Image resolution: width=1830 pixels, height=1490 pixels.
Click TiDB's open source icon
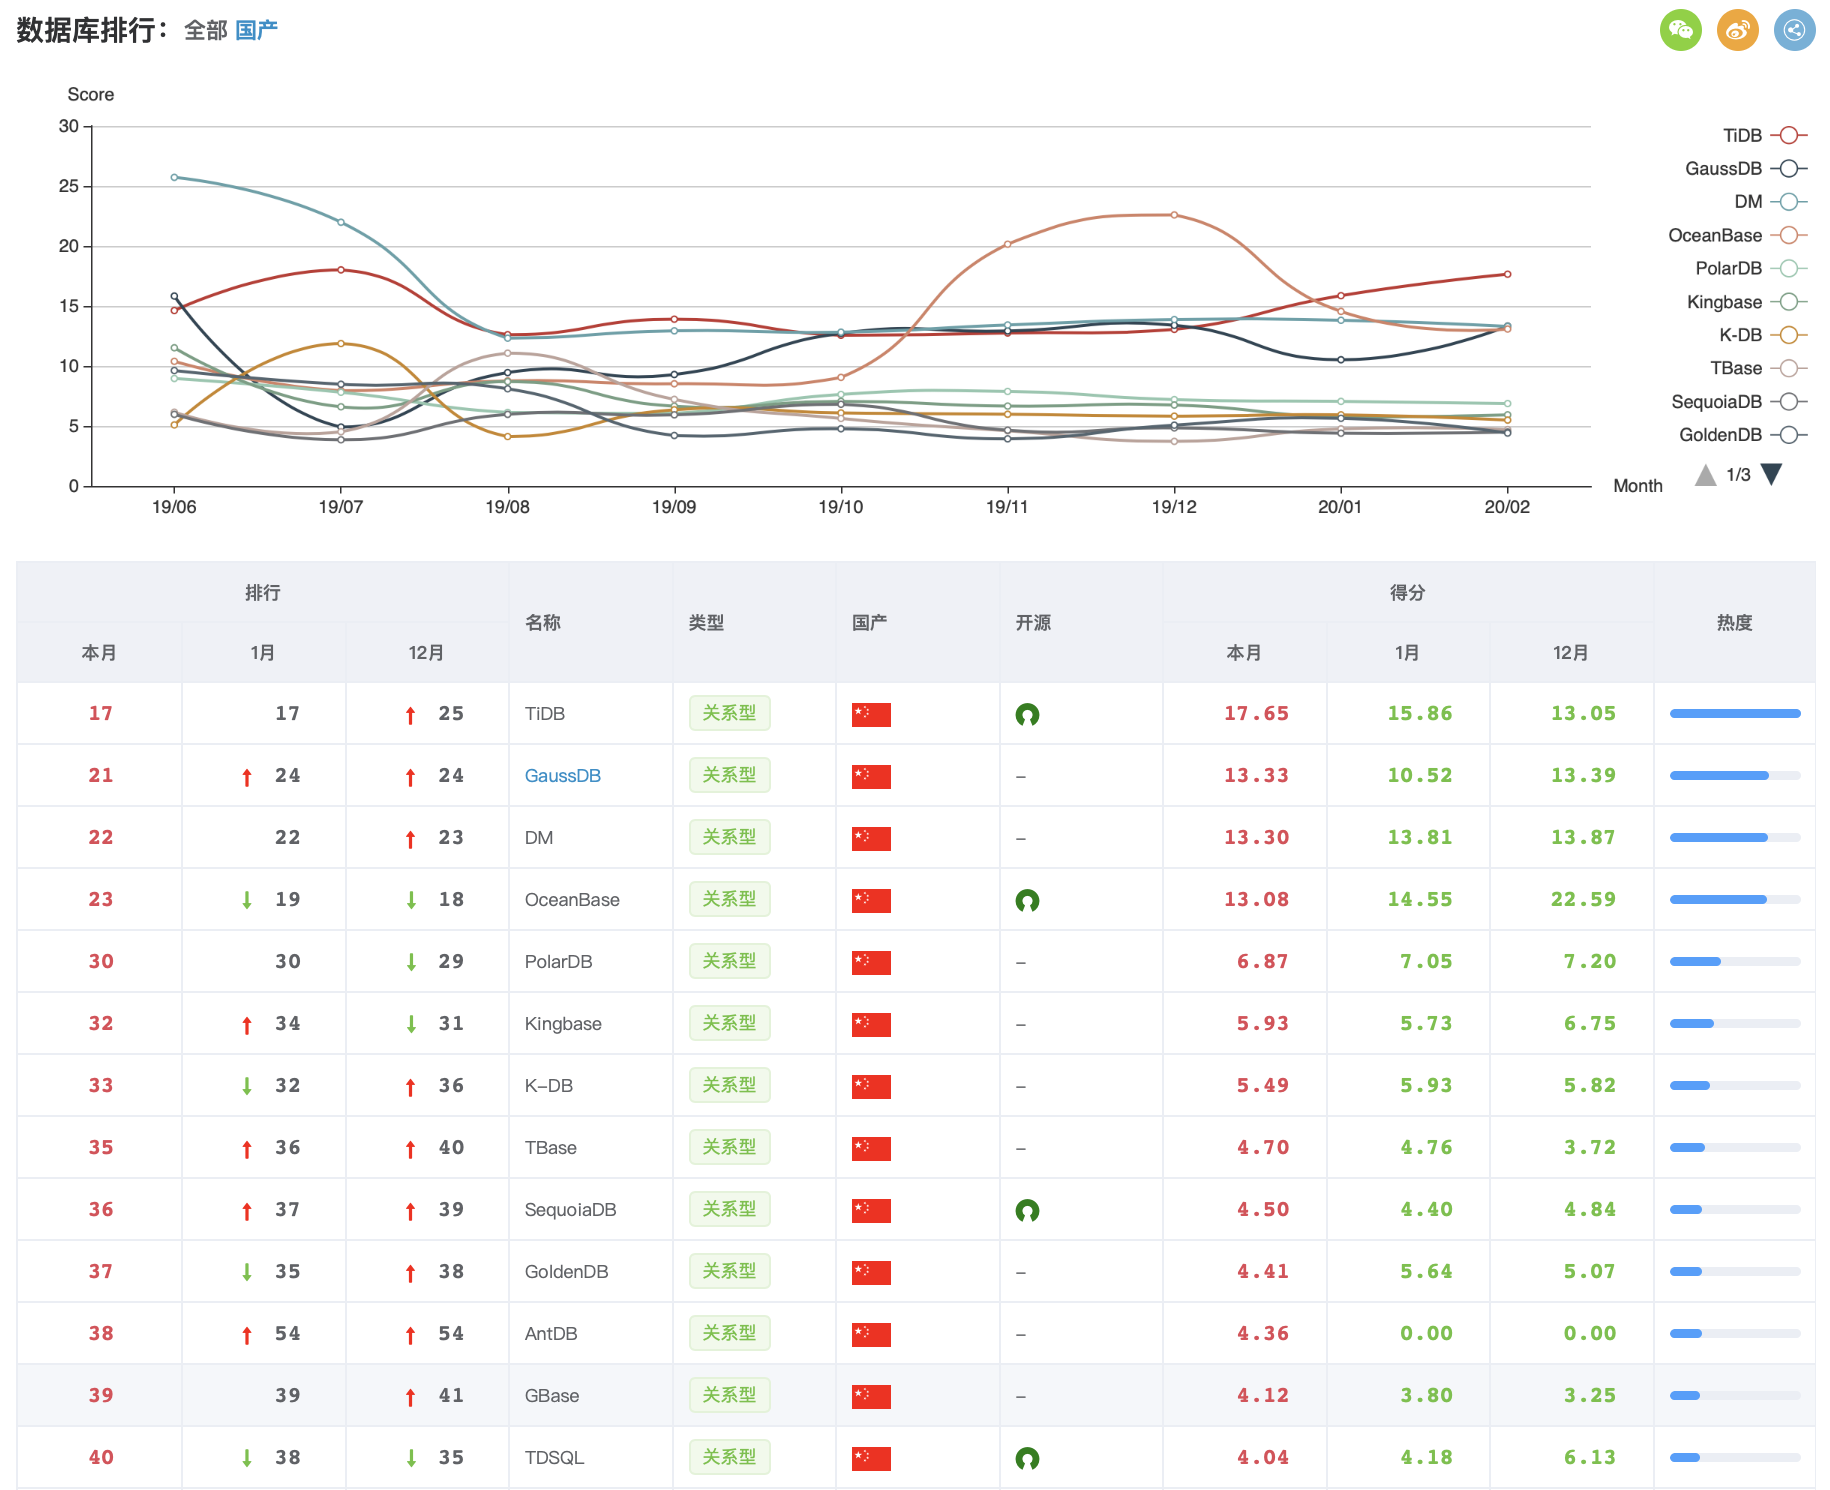click(x=1027, y=714)
